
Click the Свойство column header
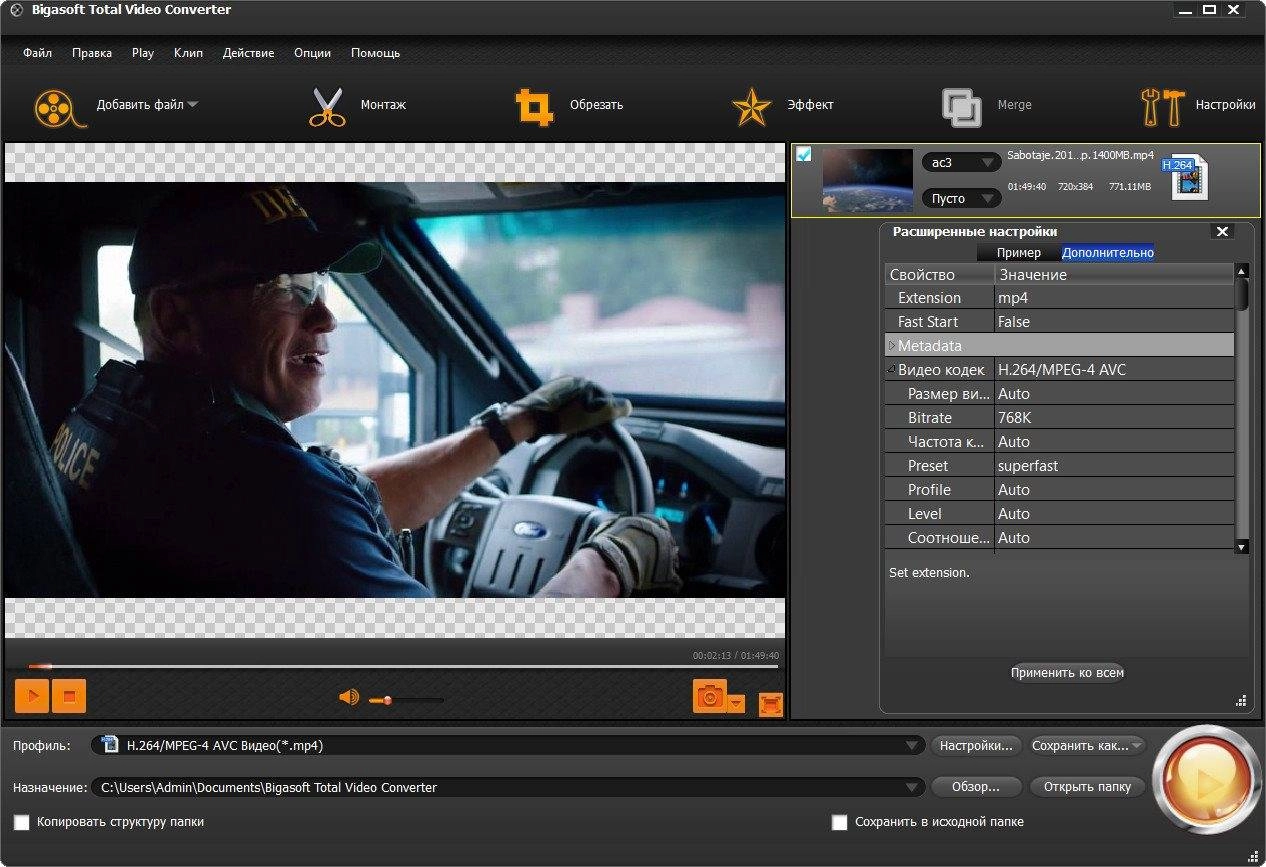pyautogui.click(x=940, y=274)
